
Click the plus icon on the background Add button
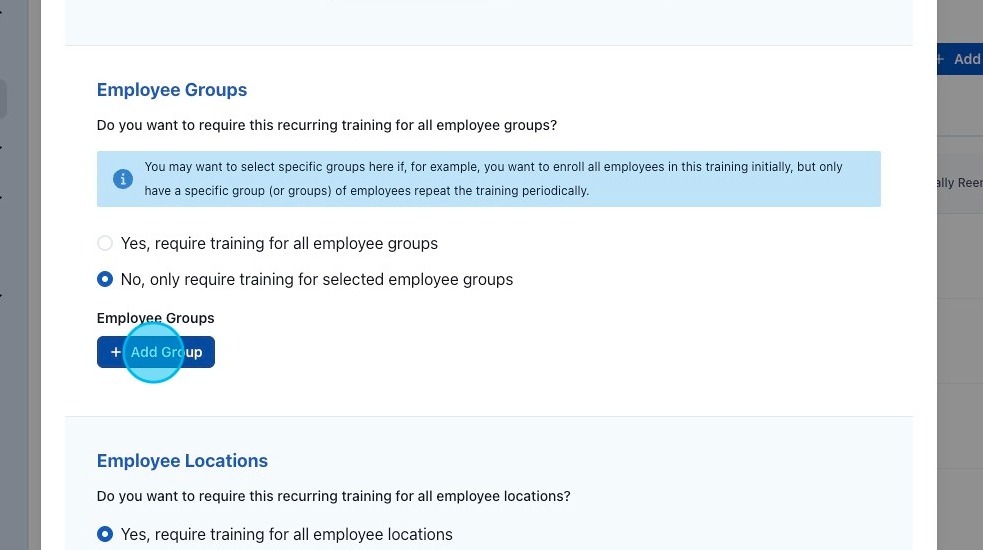[x=940, y=59]
